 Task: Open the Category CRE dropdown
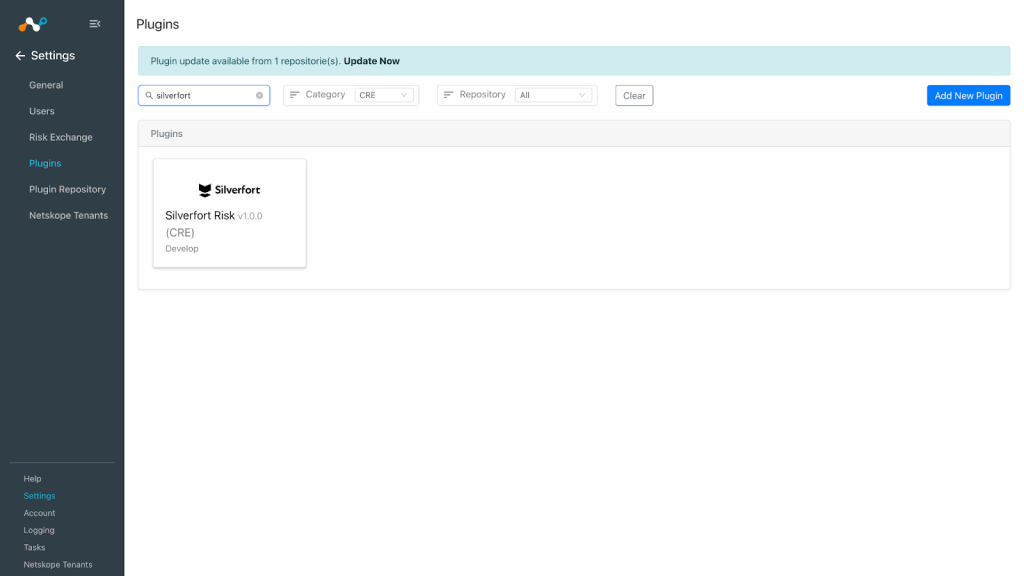pos(383,95)
